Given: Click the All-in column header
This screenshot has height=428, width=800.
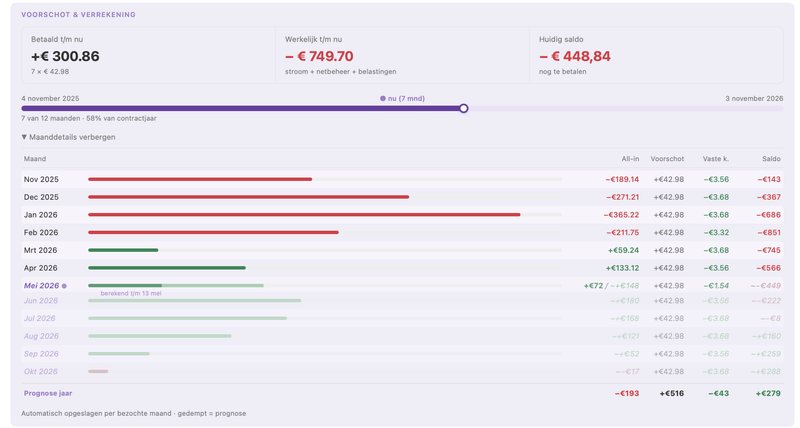Looking at the screenshot, I should [630, 159].
